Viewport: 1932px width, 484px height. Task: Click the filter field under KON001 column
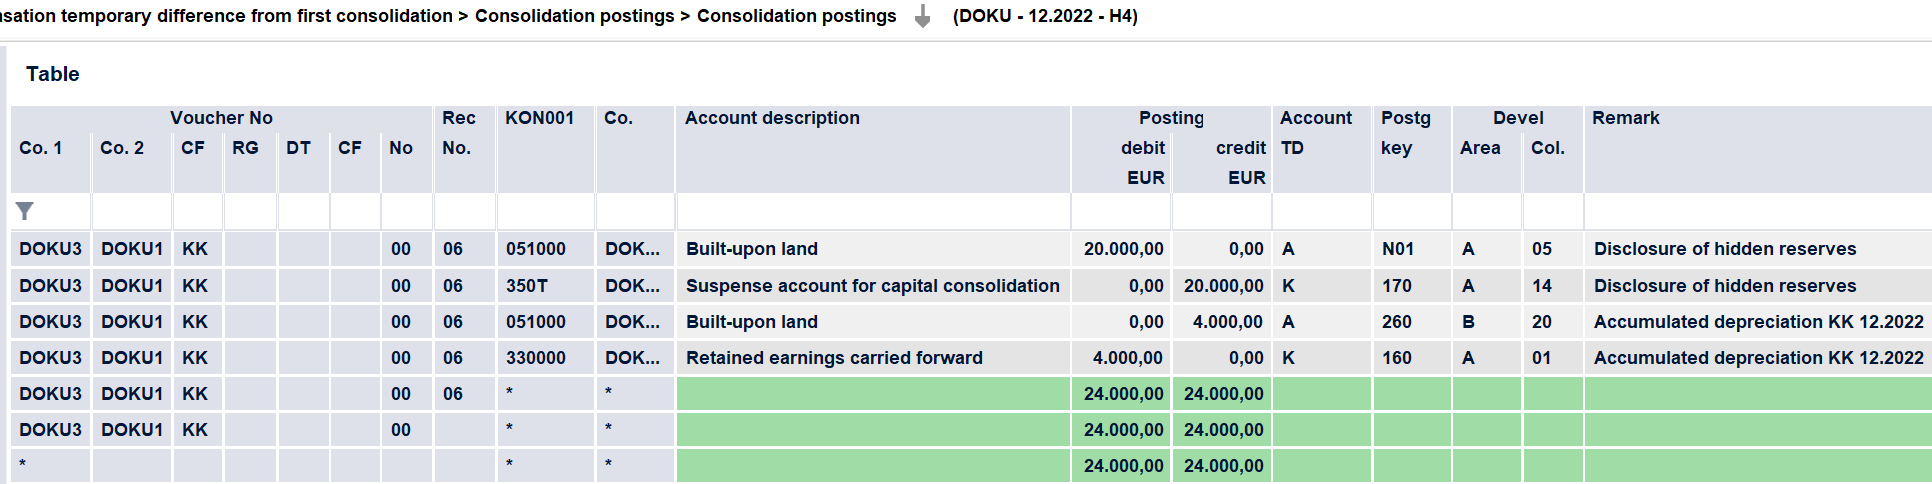[x=546, y=211]
